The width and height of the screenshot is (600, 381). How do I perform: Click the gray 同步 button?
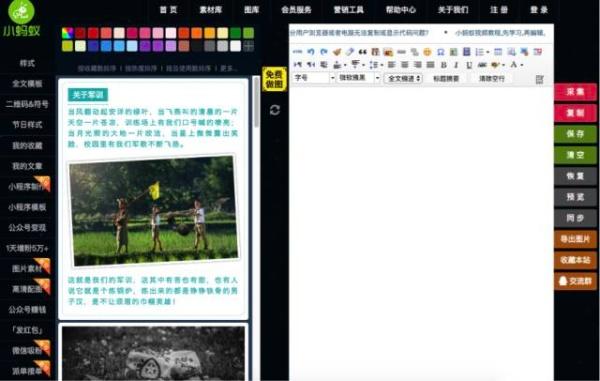pos(575,218)
